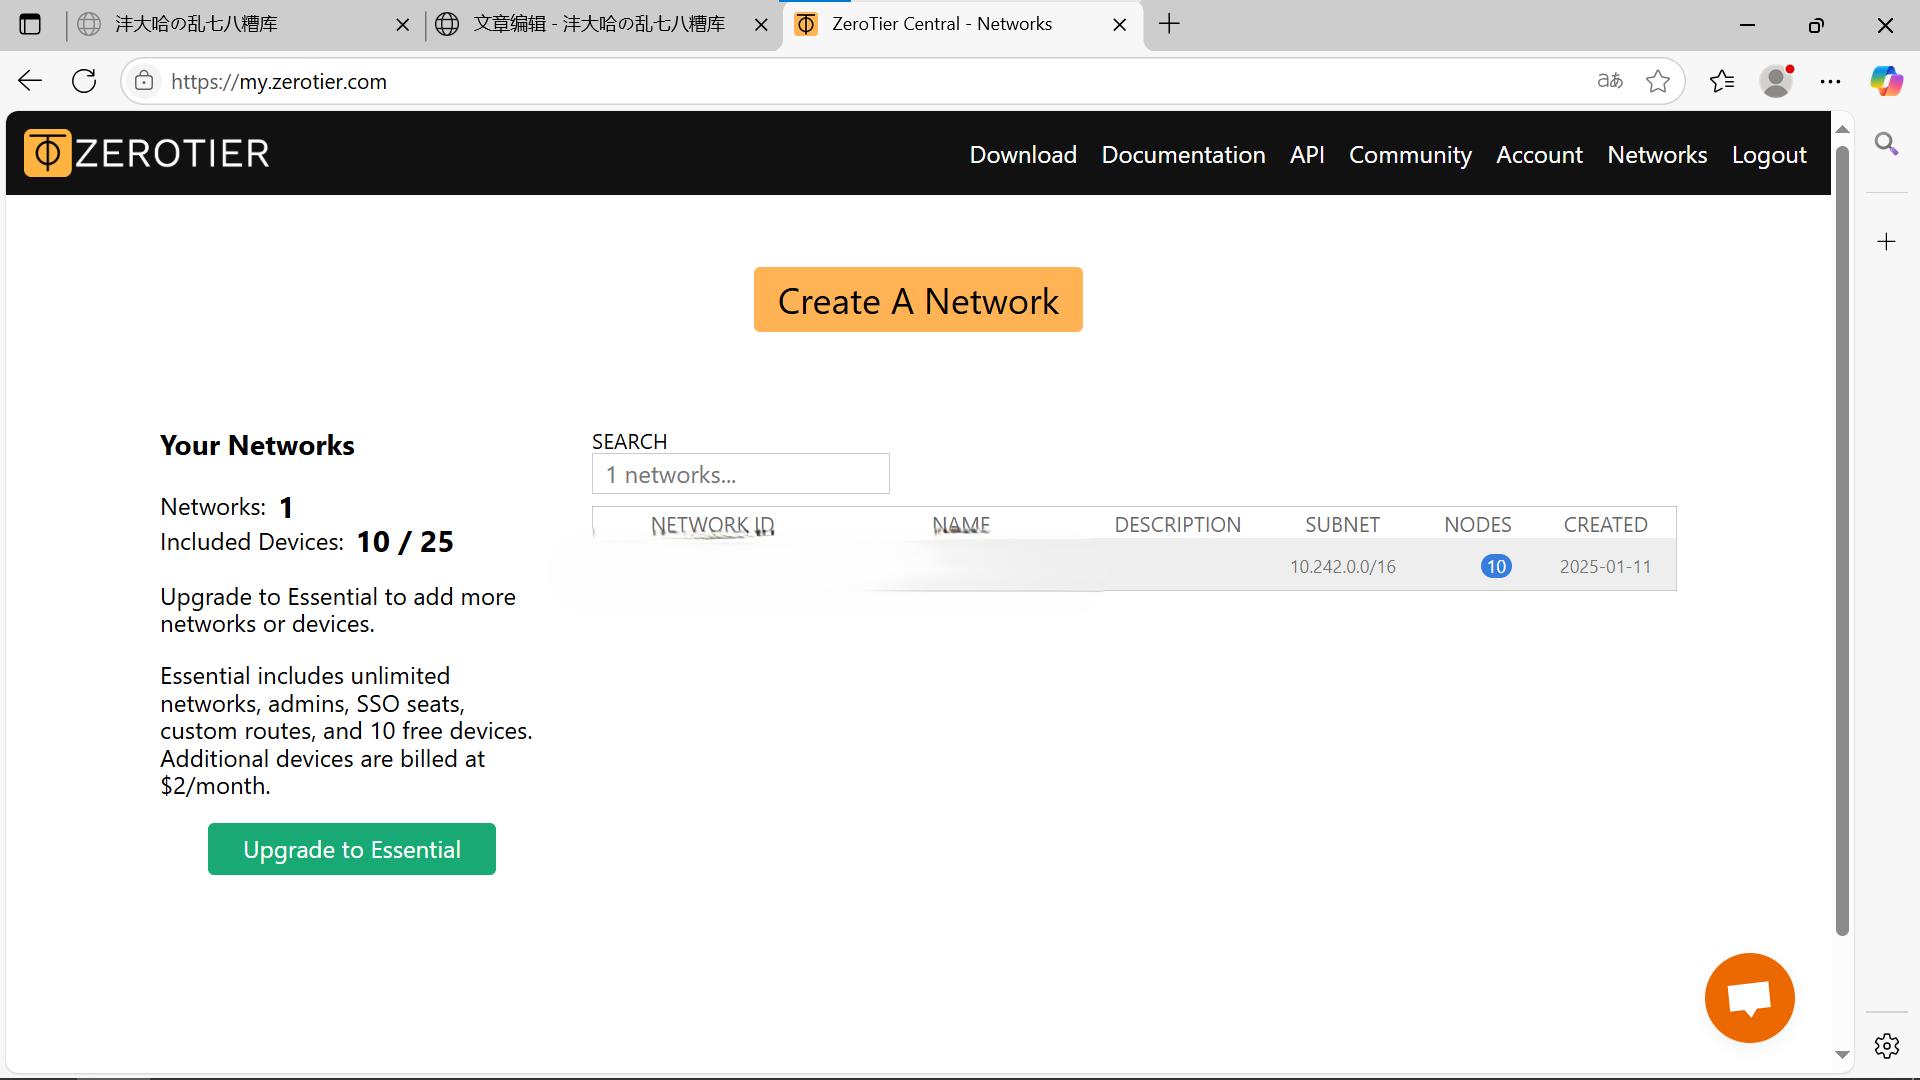Open the sidebar settings gear
This screenshot has height=1080, width=1920.
pyautogui.click(x=1886, y=1046)
